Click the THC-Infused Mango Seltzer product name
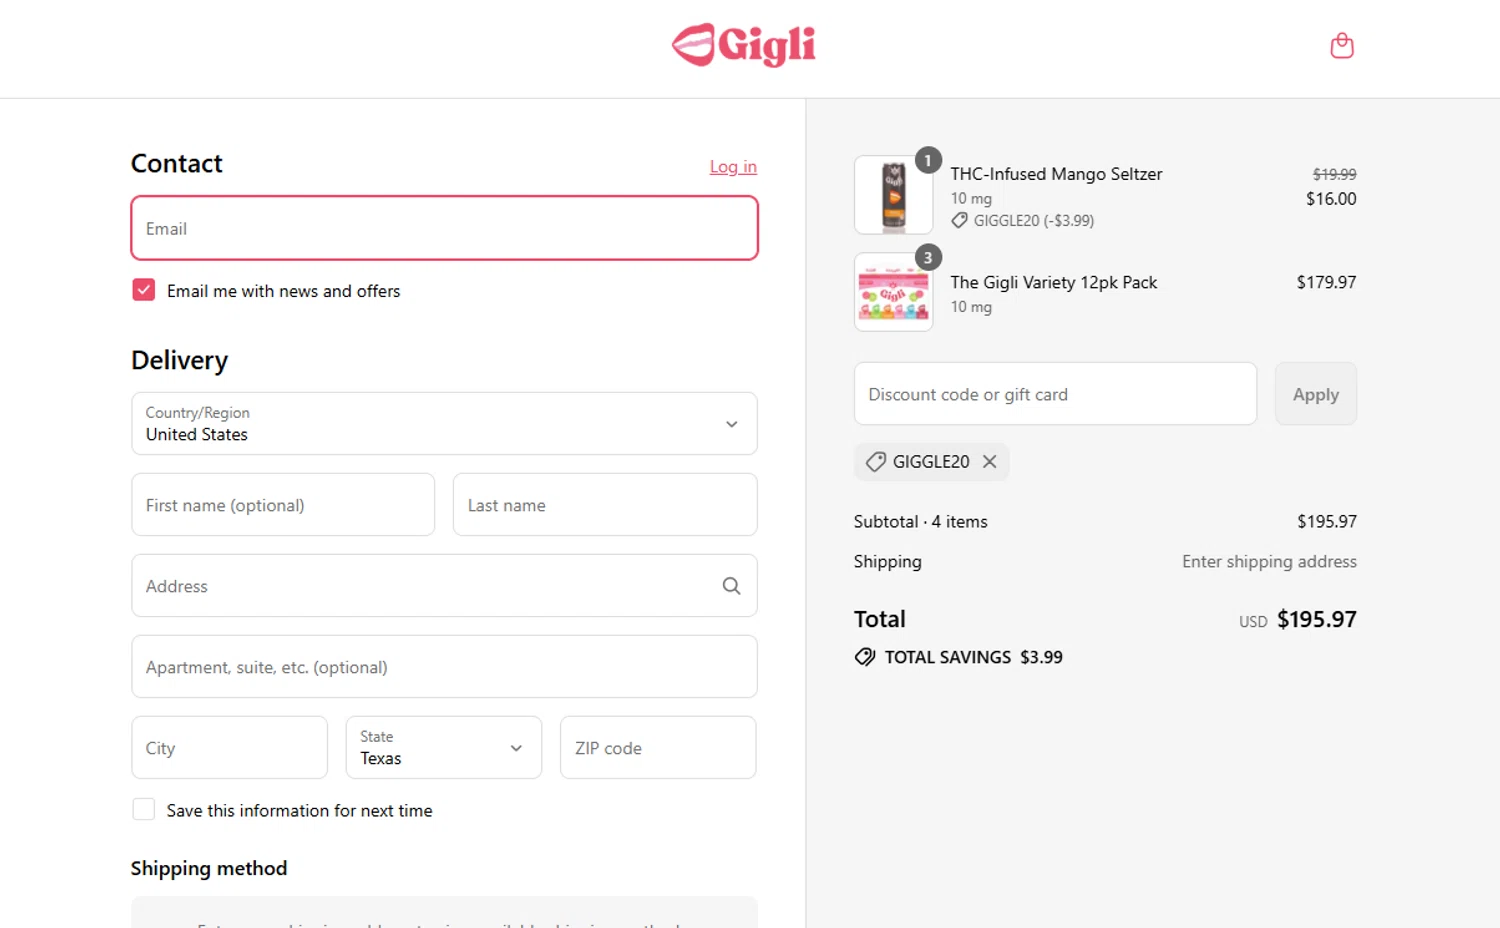 (x=1056, y=174)
